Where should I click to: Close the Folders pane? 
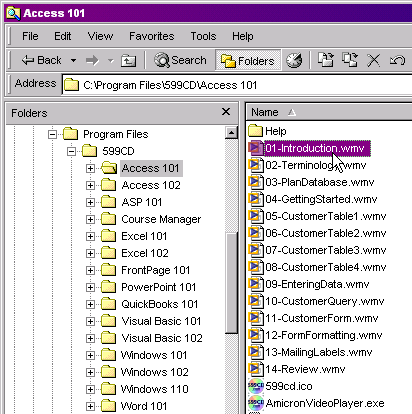point(226,112)
